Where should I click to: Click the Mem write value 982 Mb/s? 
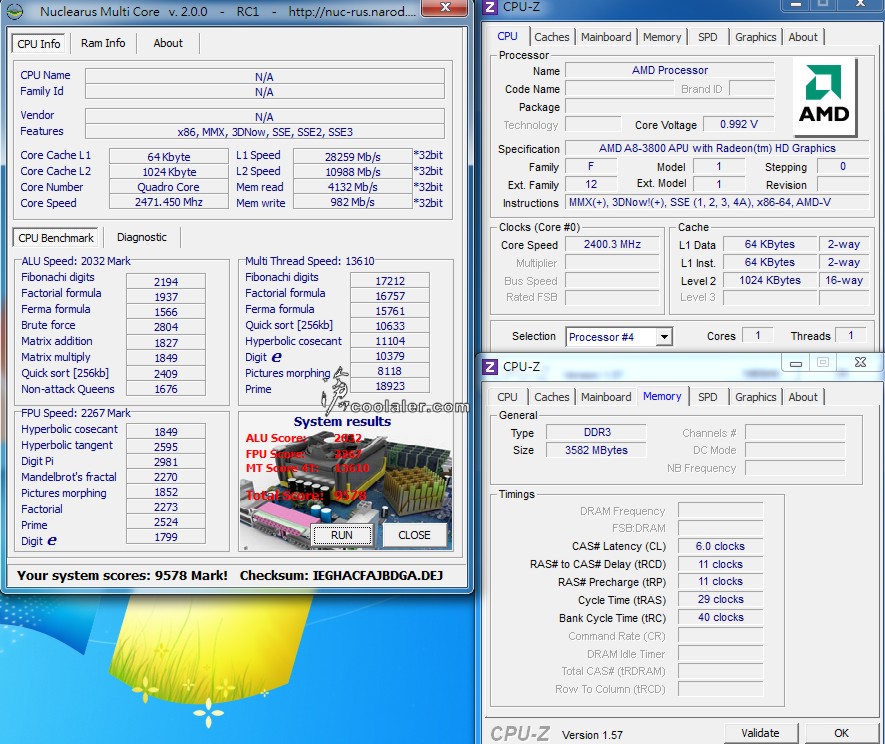353,202
